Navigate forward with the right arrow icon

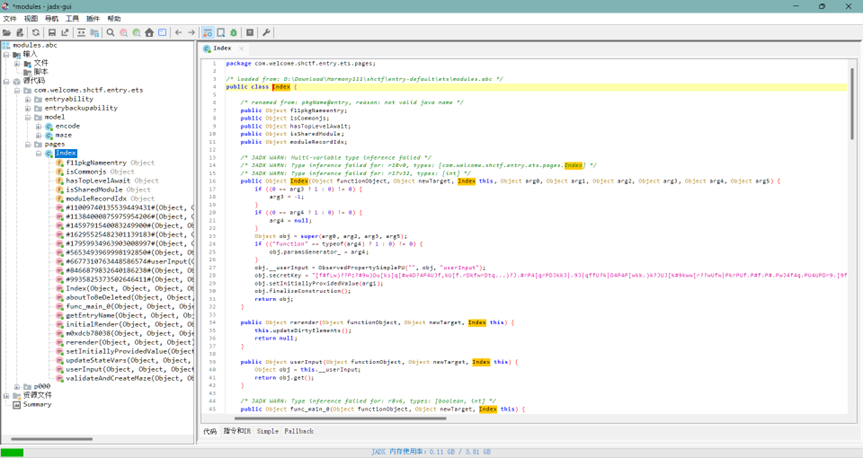192,32
